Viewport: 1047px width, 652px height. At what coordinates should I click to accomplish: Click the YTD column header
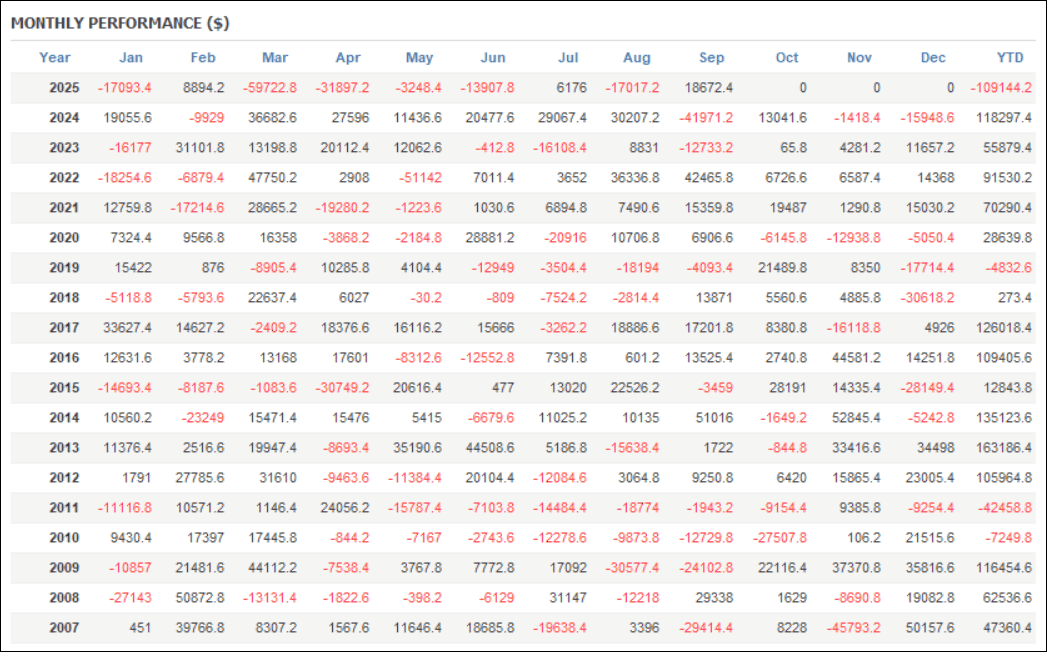[1012, 57]
